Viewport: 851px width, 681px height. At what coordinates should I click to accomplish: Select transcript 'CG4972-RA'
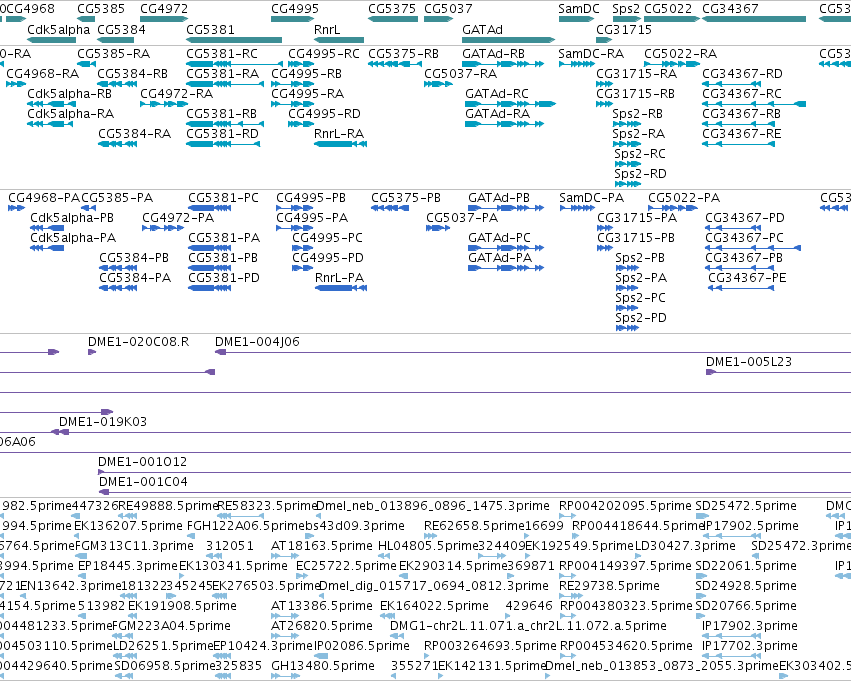(176, 94)
